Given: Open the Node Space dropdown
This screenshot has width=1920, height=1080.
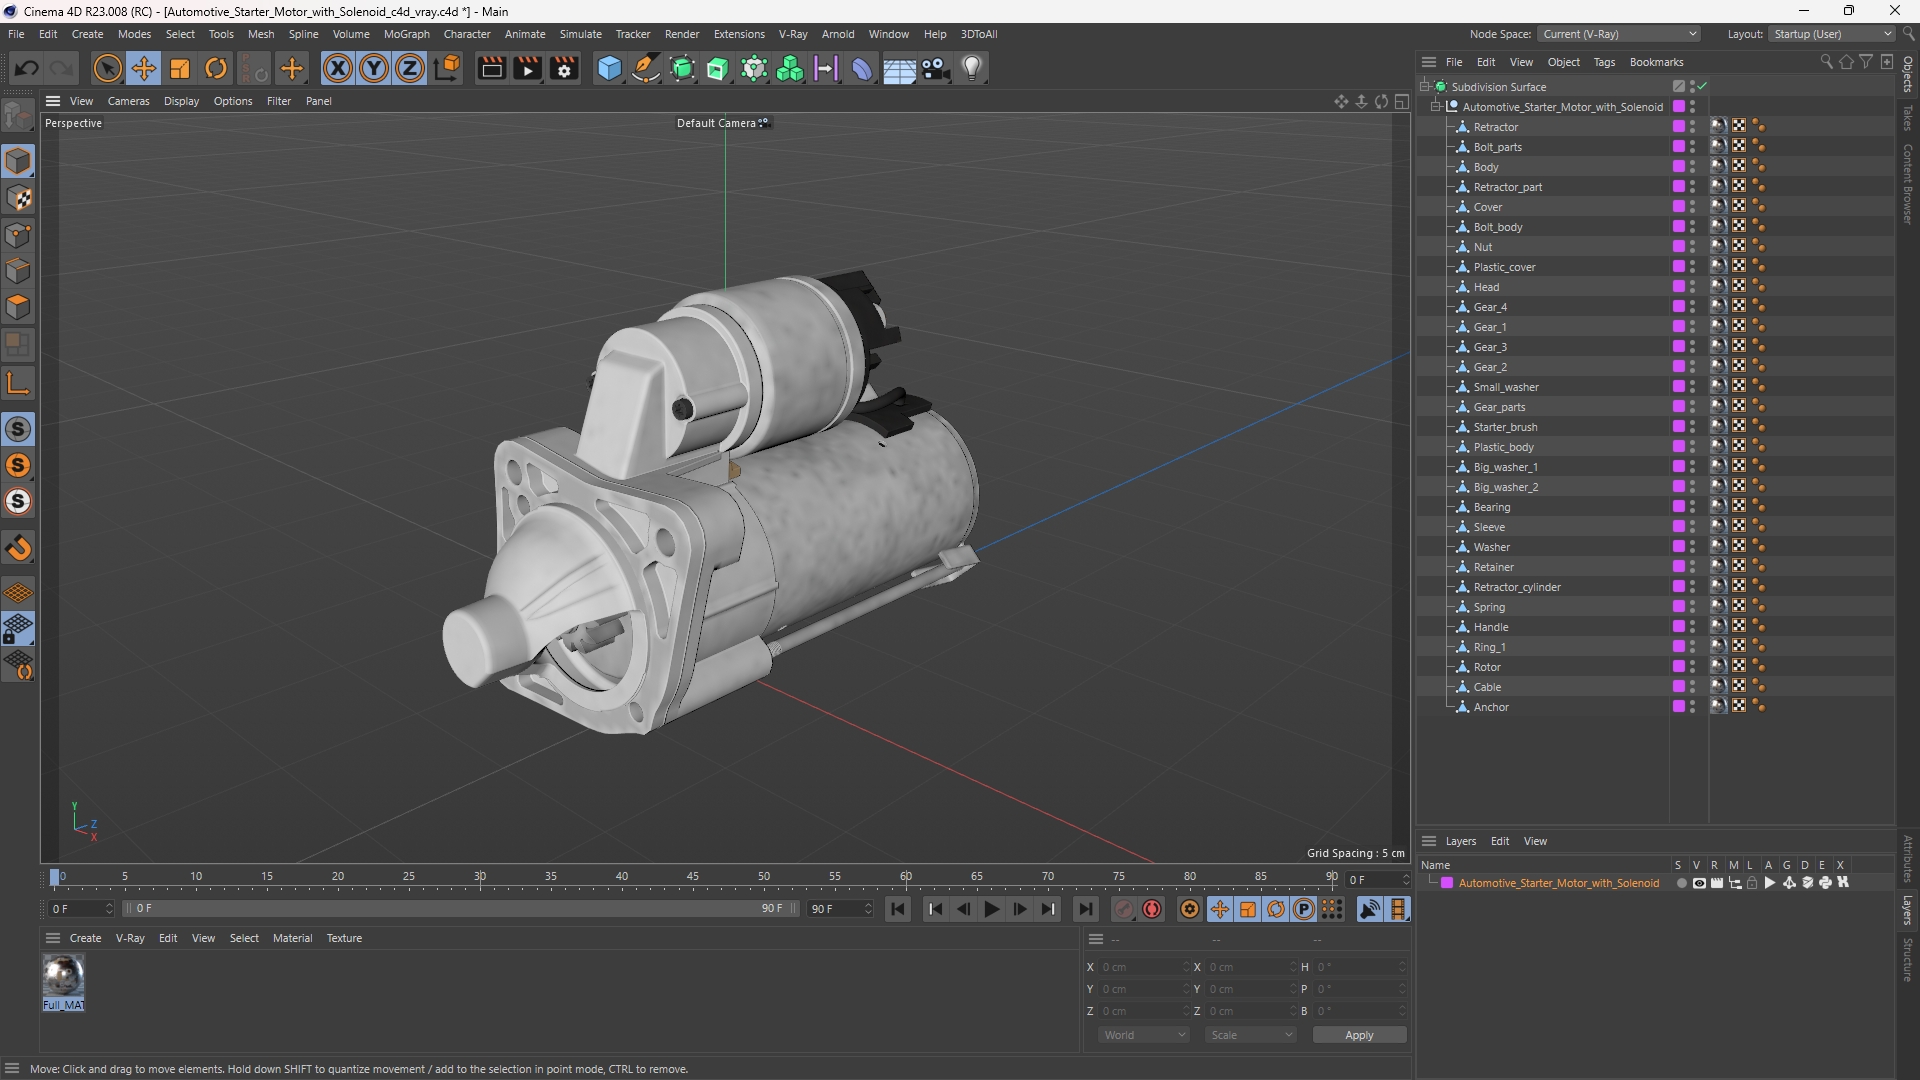Looking at the screenshot, I should pos(1619,34).
